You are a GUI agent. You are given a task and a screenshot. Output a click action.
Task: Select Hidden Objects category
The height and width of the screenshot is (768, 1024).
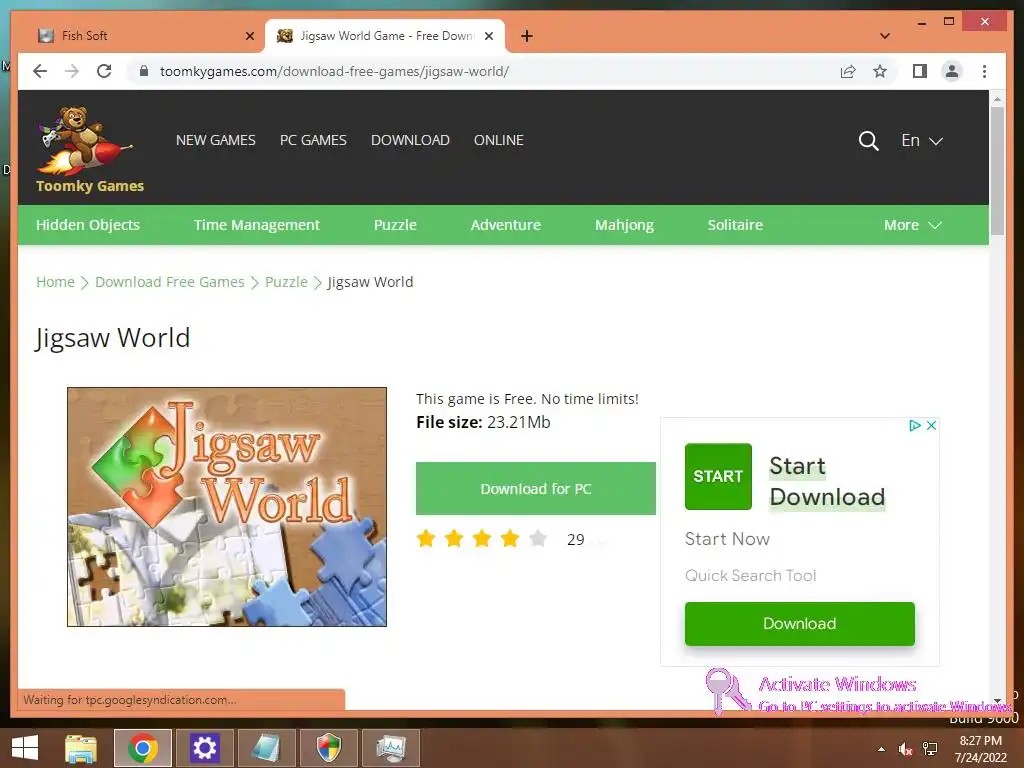tap(88, 225)
